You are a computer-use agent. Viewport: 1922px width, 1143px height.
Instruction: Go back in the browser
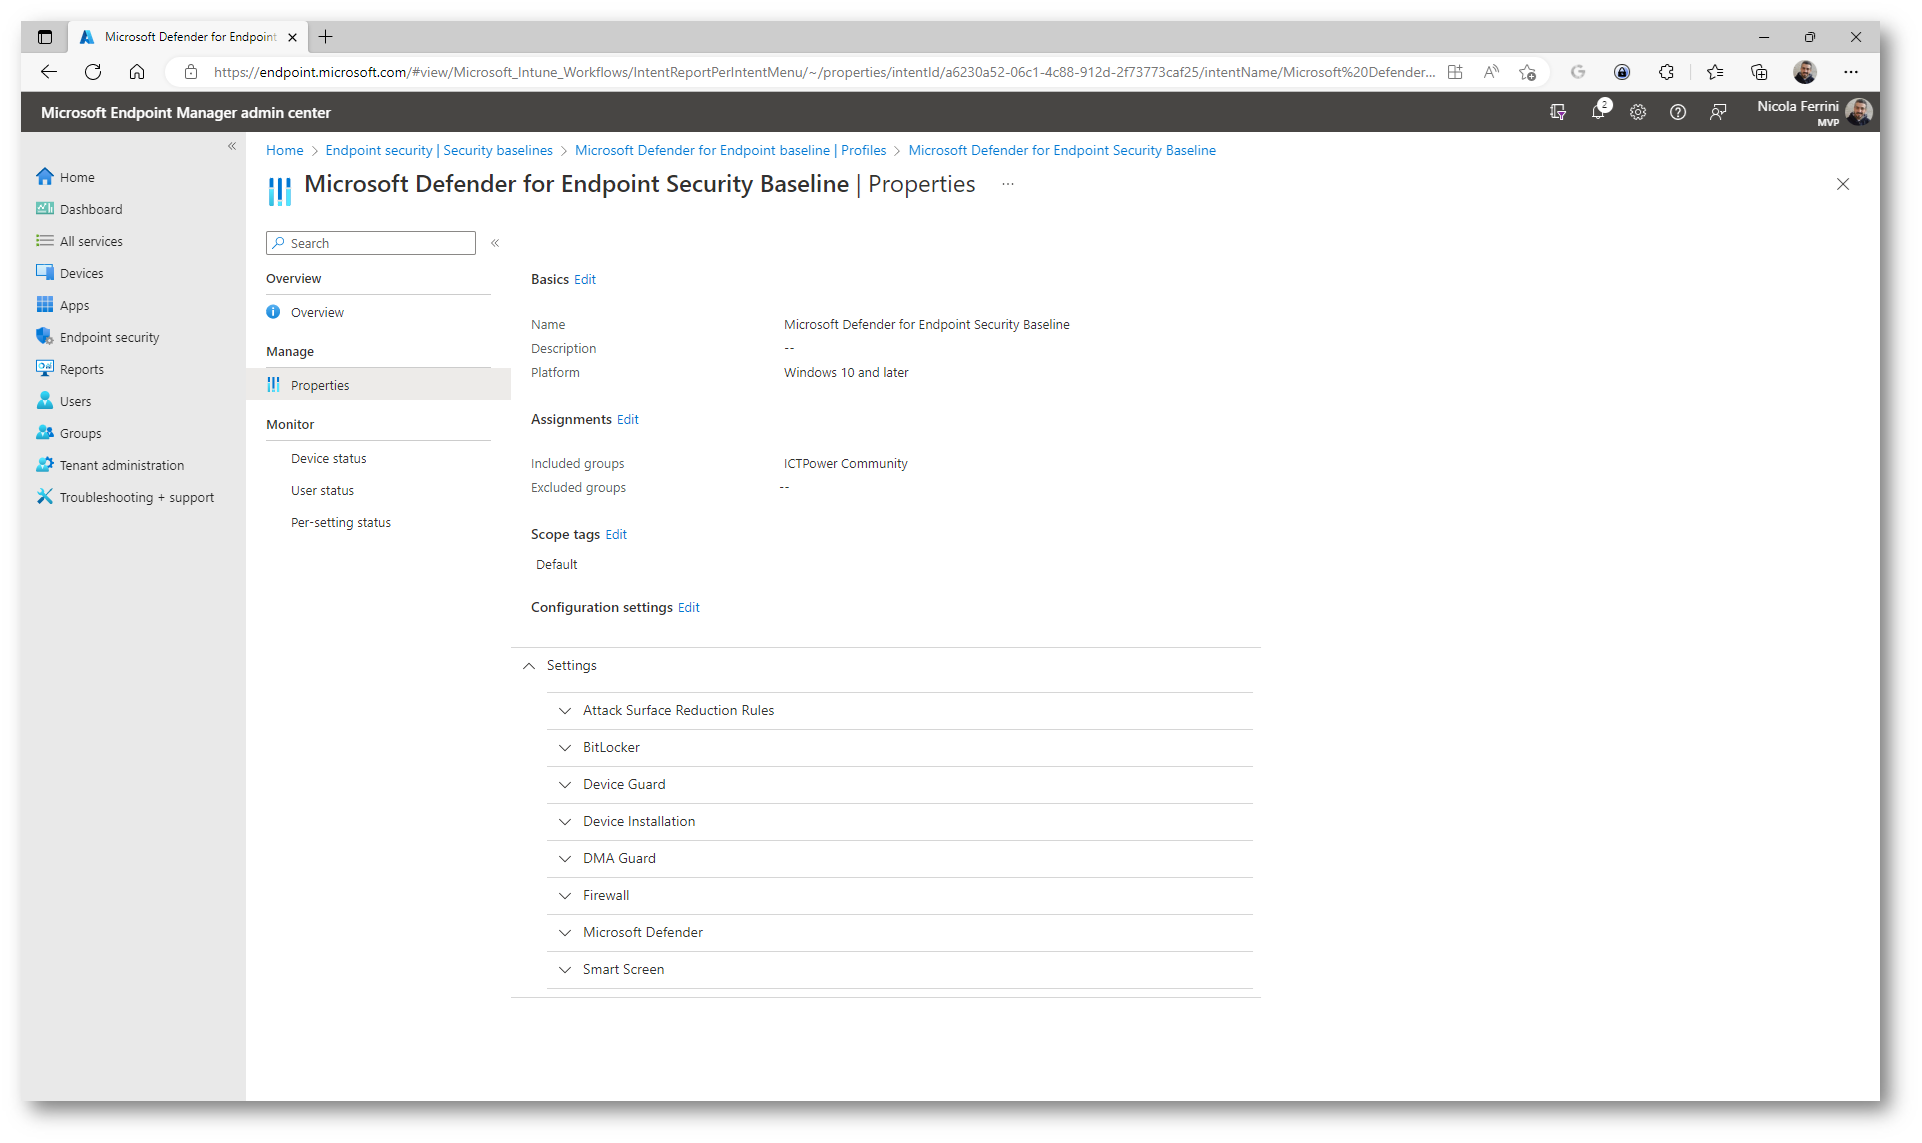tap(49, 72)
